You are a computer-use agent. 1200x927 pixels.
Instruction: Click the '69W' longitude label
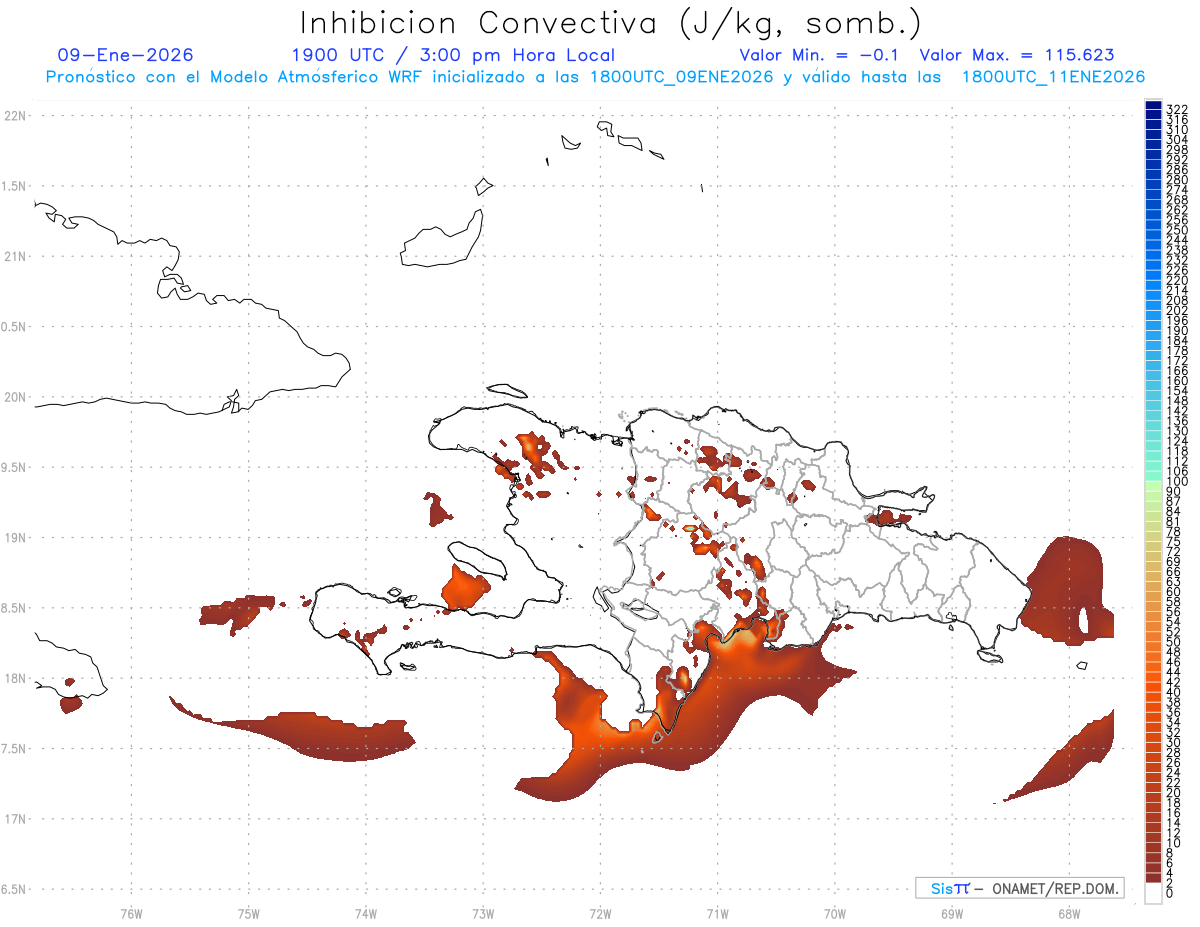click(952, 913)
